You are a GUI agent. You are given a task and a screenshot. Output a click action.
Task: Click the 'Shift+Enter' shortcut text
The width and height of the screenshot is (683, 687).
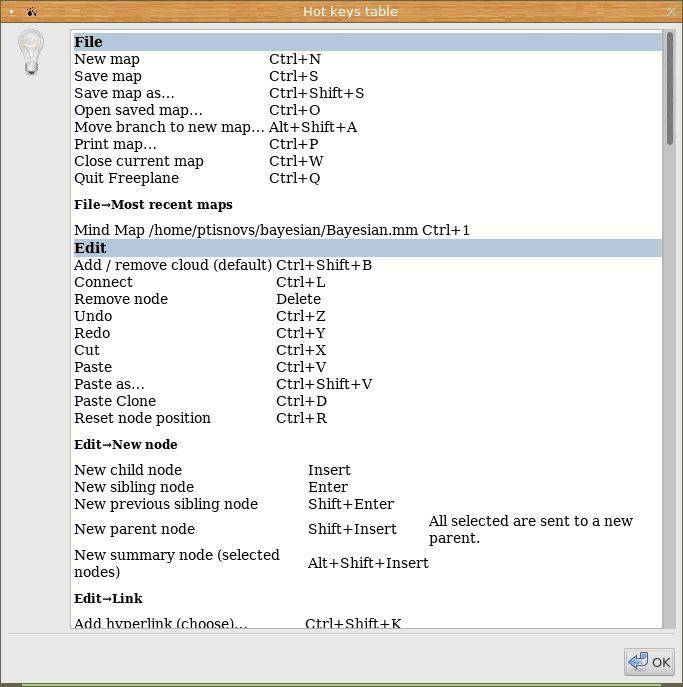tap(351, 504)
